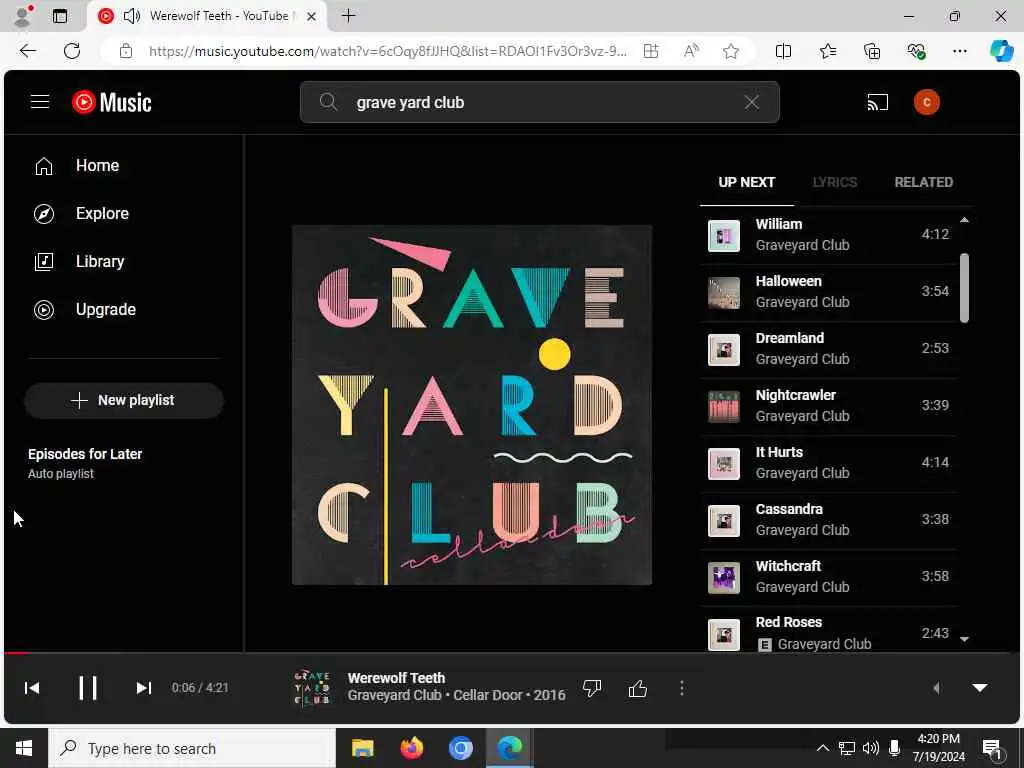Click the large Graveyard Club album art
The height and width of the screenshot is (768, 1024).
pyautogui.click(x=472, y=405)
